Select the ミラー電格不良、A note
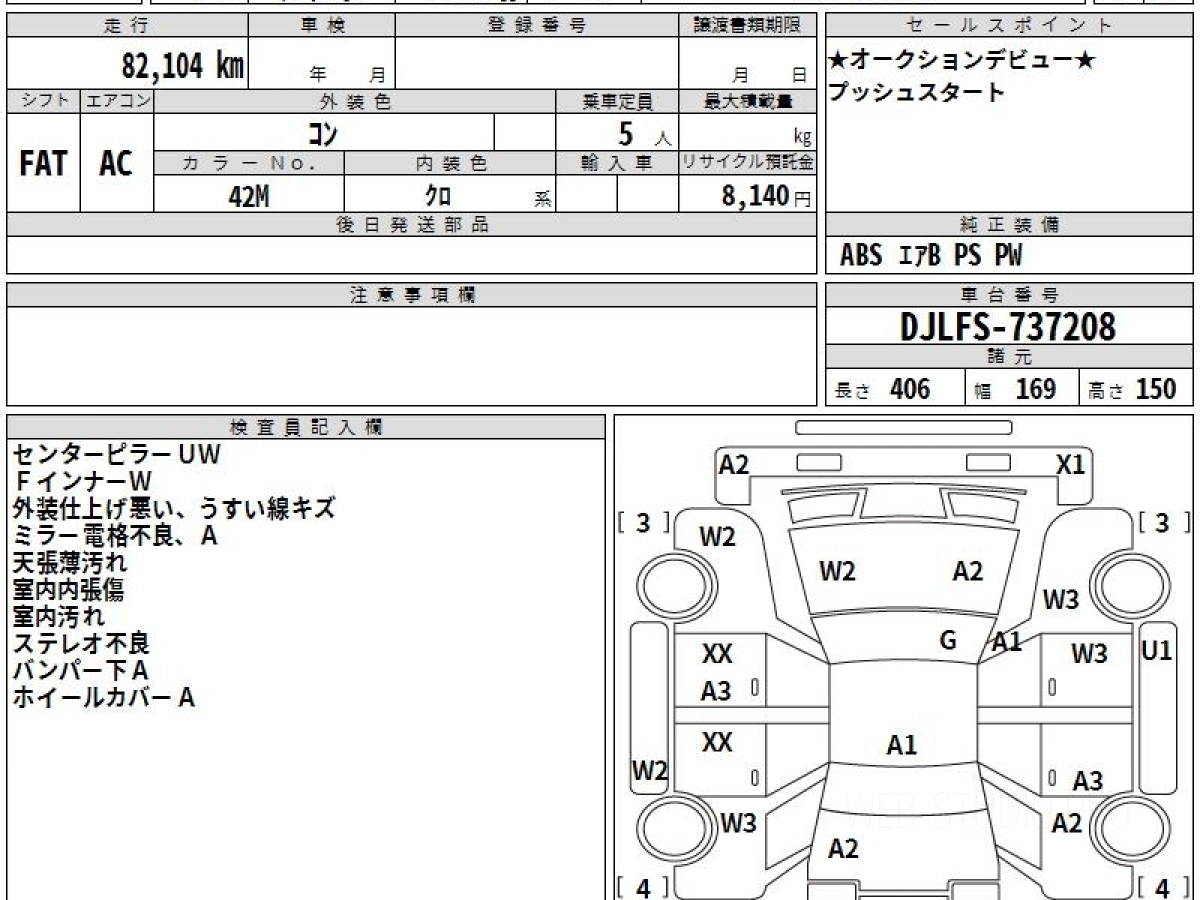Viewport: 1200px width, 900px height. [x=115, y=536]
